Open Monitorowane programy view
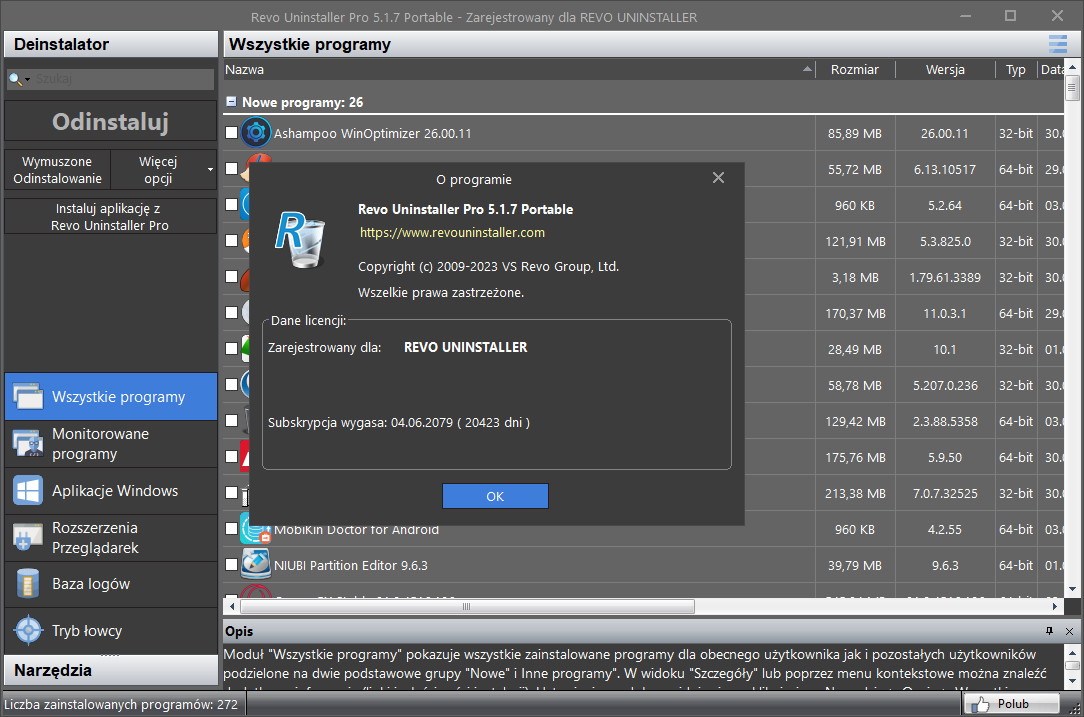This screenshot has height=717, width=1084. coord(111,444)
